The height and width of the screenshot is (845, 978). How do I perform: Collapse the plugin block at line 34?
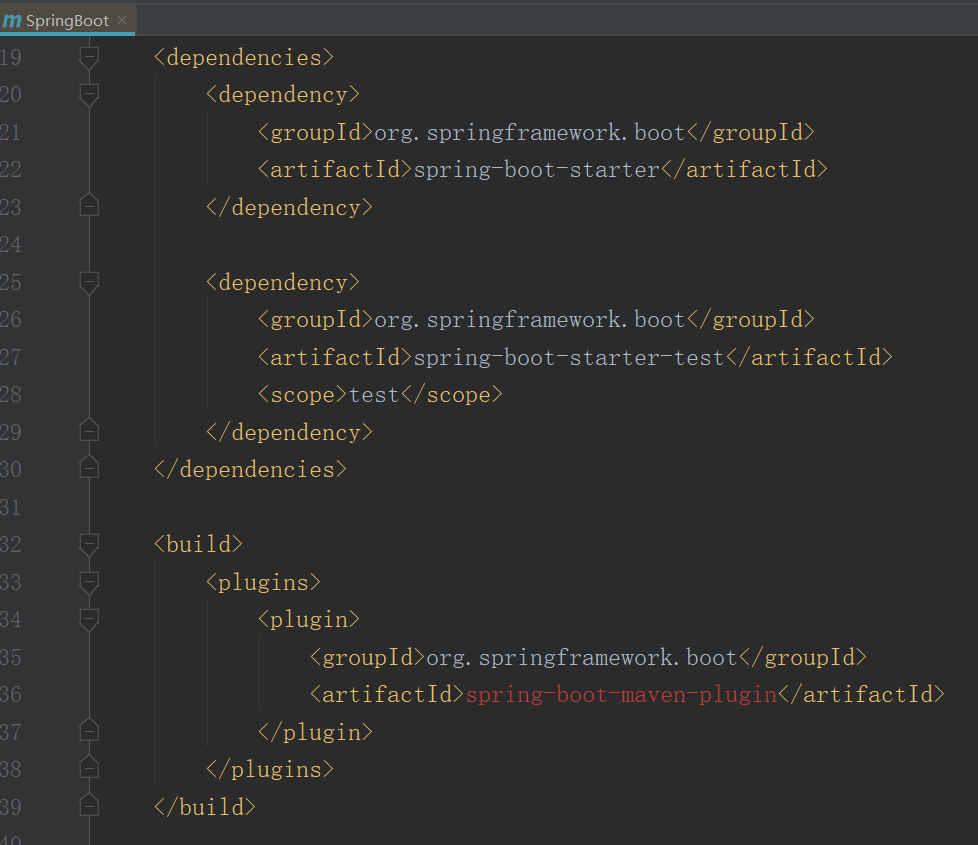(x=89, y=620)
